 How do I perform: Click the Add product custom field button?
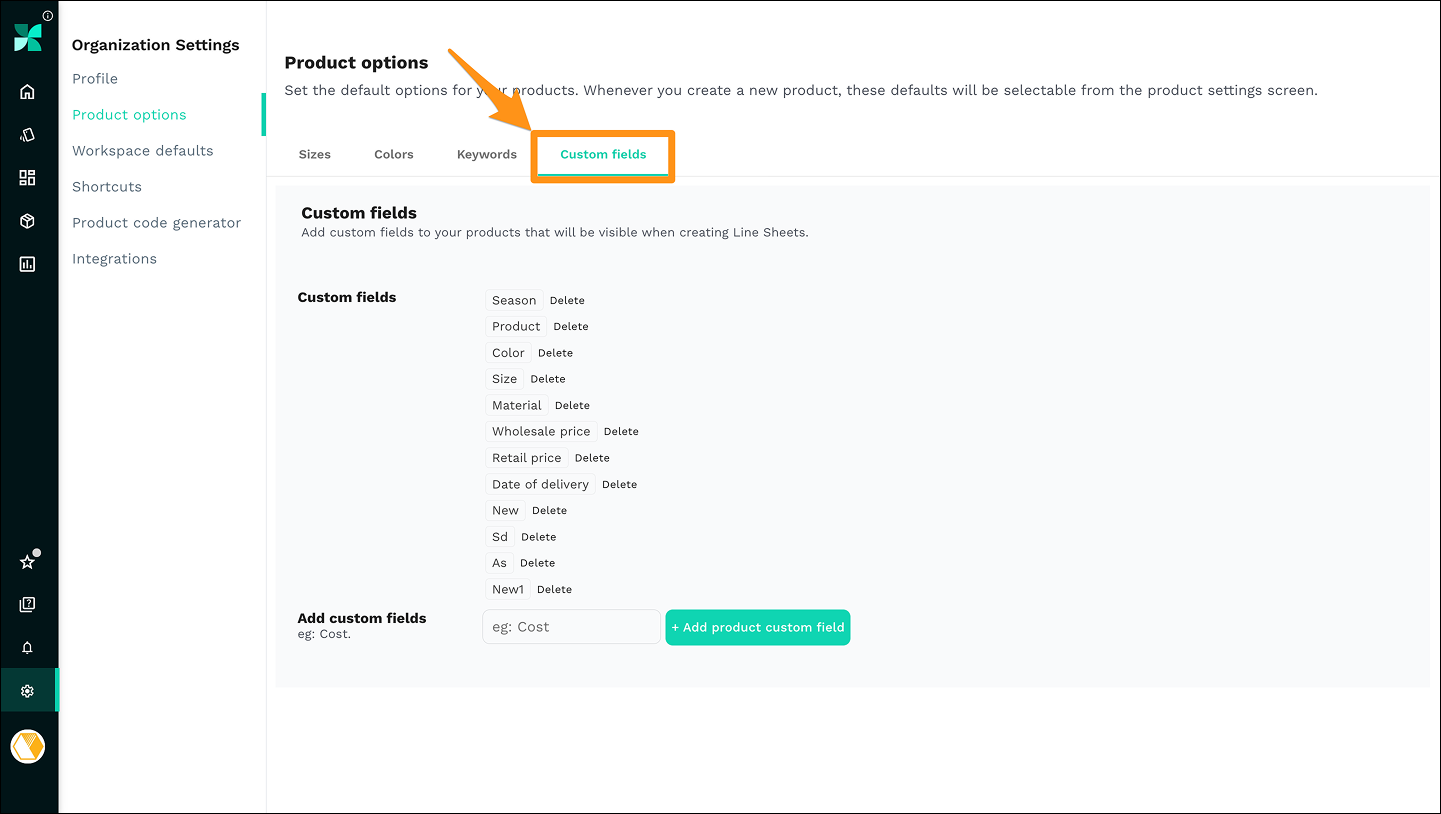coord(758,627)
